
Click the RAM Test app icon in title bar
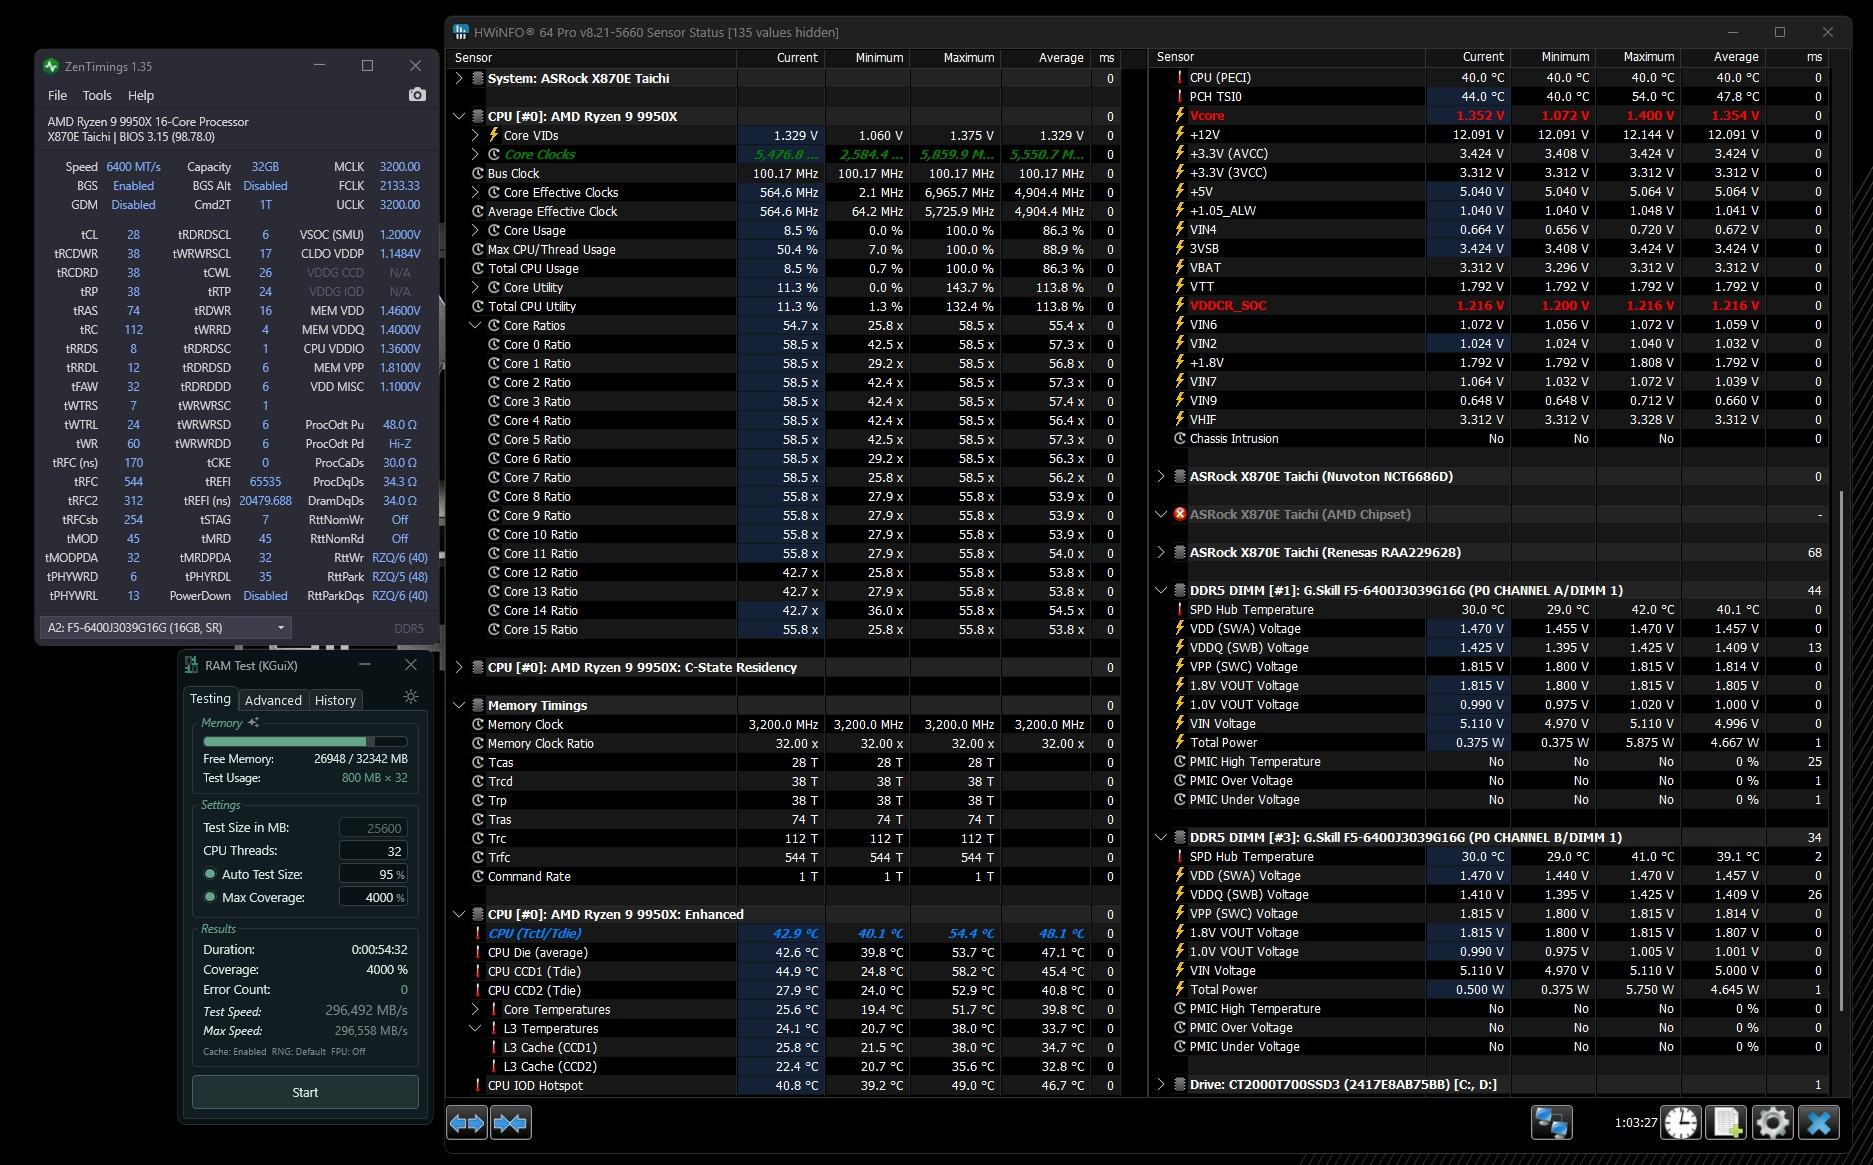191,665
